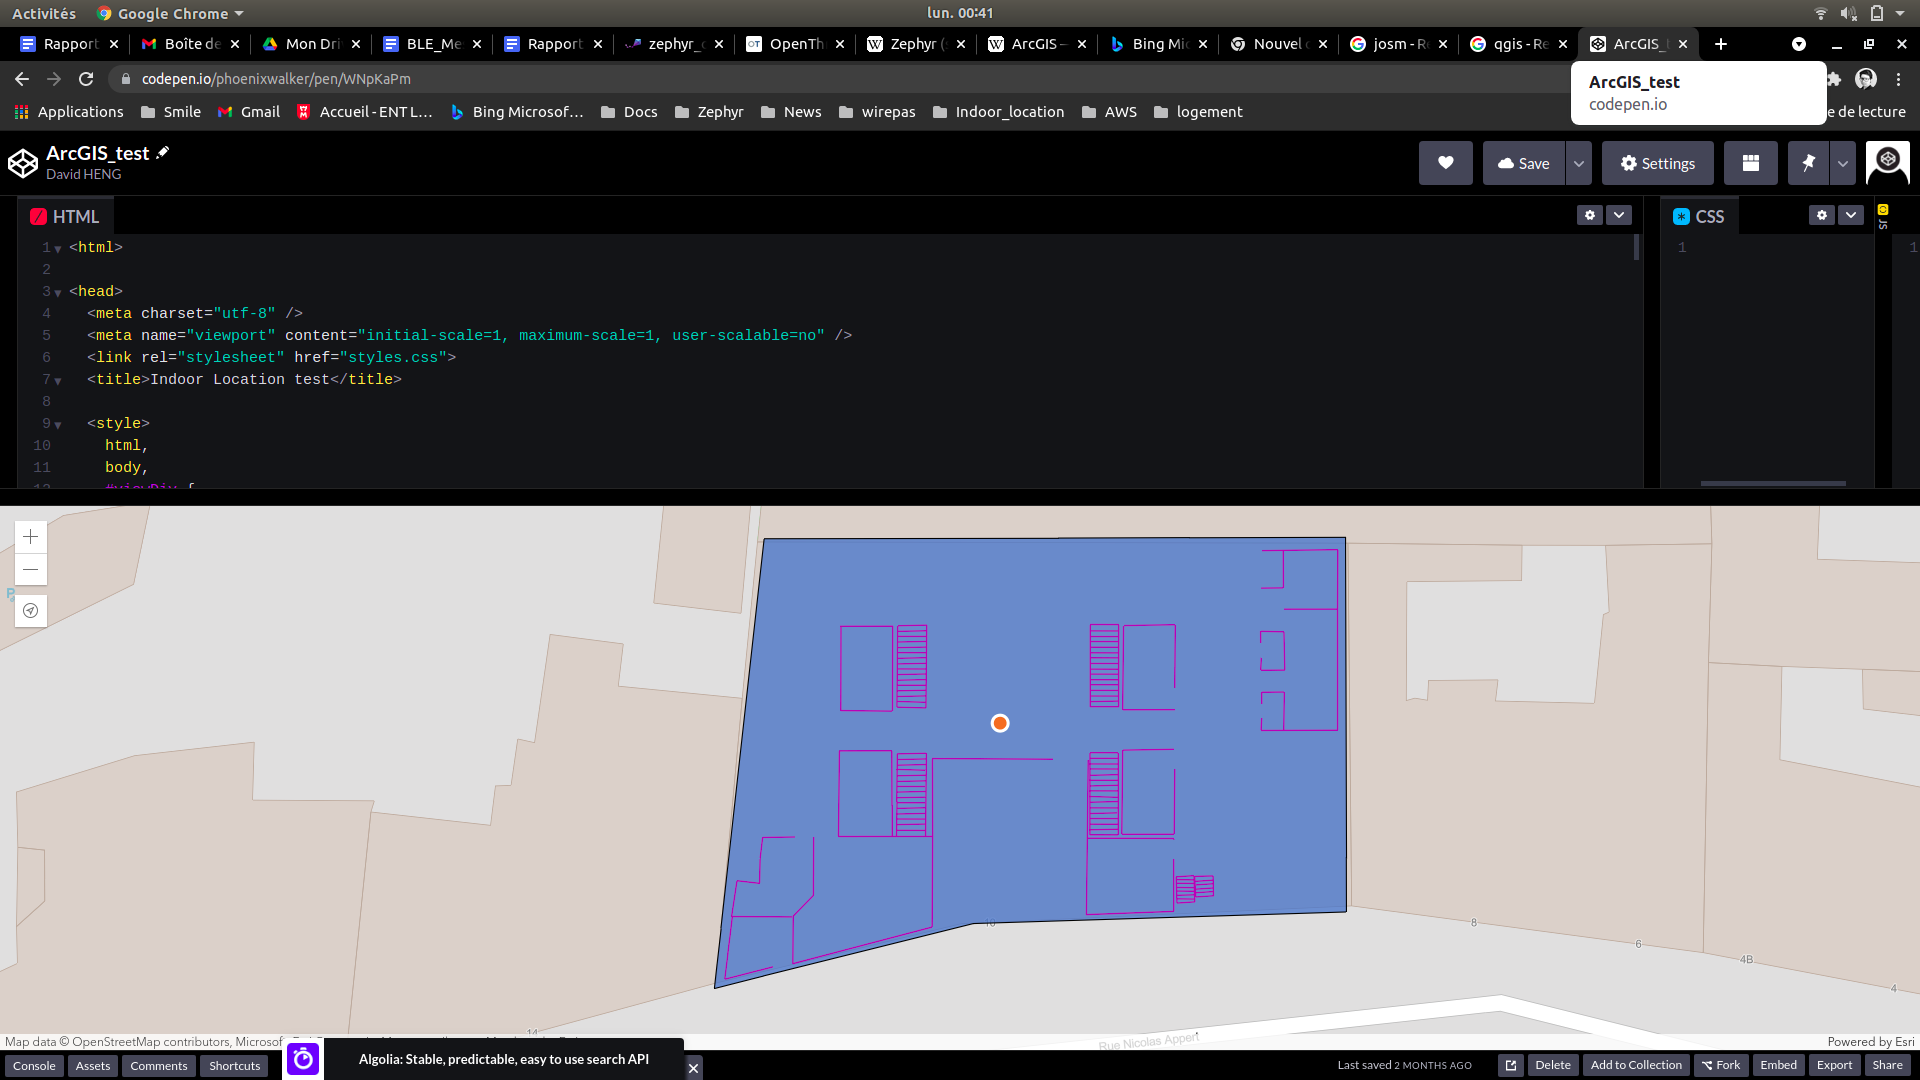This screenshot has height=1080, width=1920.
Task: Click the zoom in (+) map control
Action: click(x=30, y=537)
